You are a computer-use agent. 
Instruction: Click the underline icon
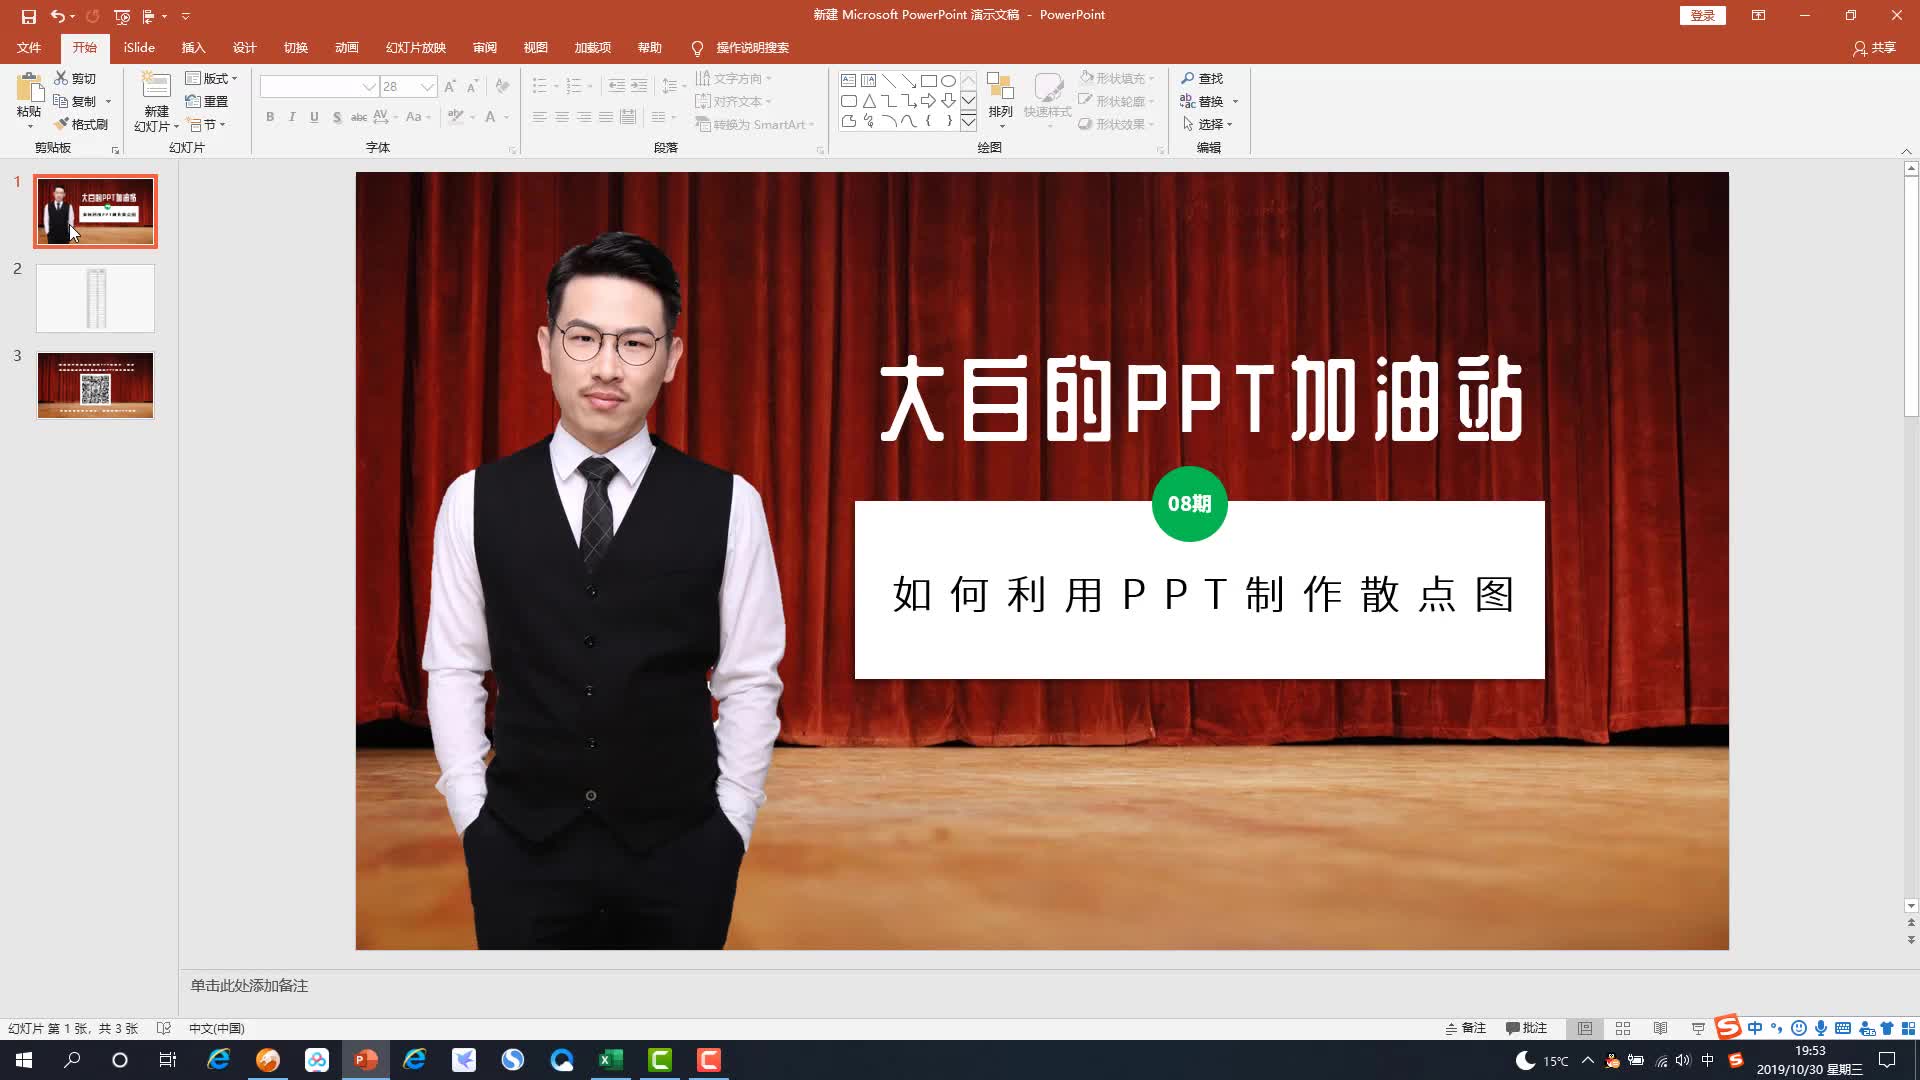(x=314, y=117)
